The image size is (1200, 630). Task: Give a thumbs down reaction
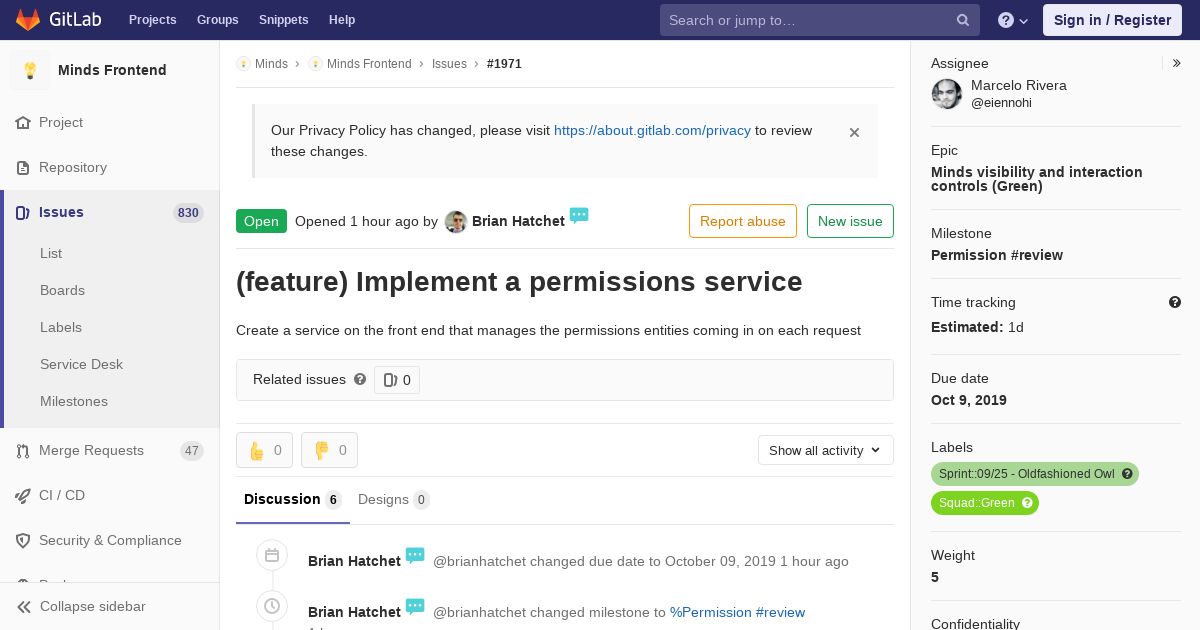(329, 450)
